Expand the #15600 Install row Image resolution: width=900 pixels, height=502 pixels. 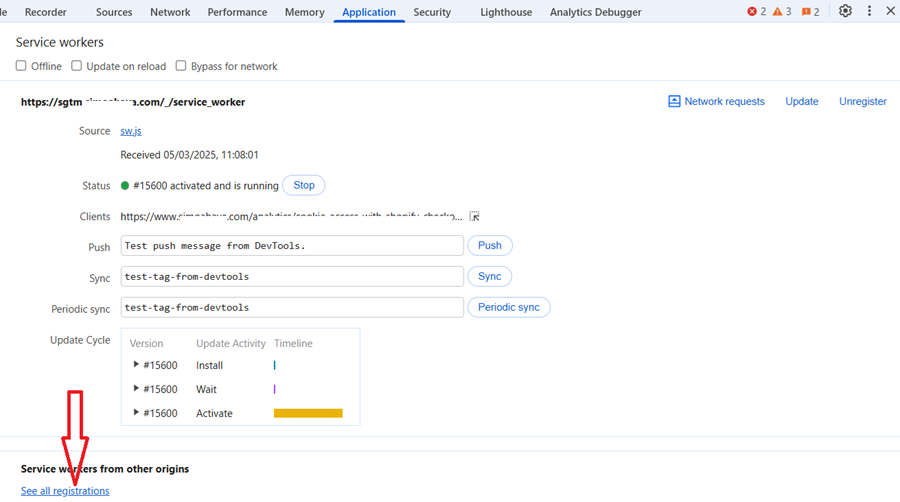(x=136, y=364)
